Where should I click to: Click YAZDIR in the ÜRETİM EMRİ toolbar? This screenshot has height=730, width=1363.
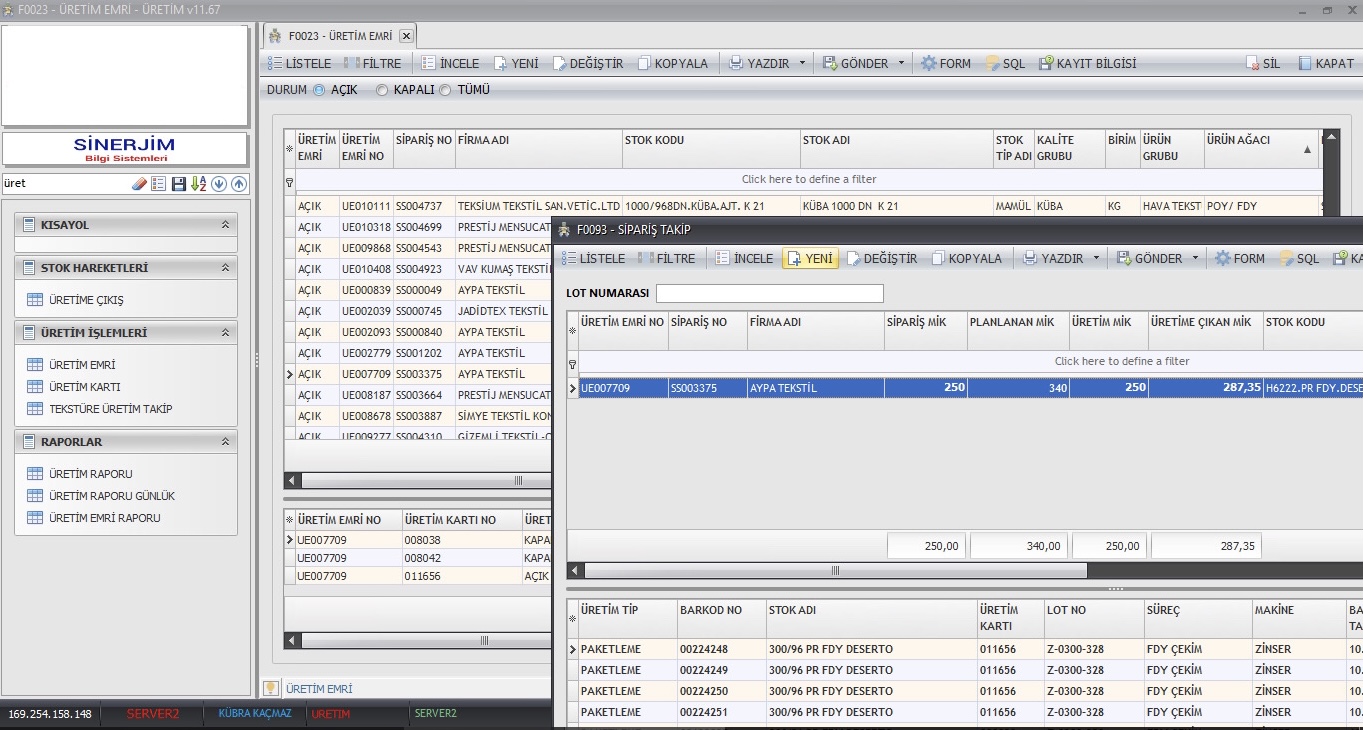pos(761,63)
